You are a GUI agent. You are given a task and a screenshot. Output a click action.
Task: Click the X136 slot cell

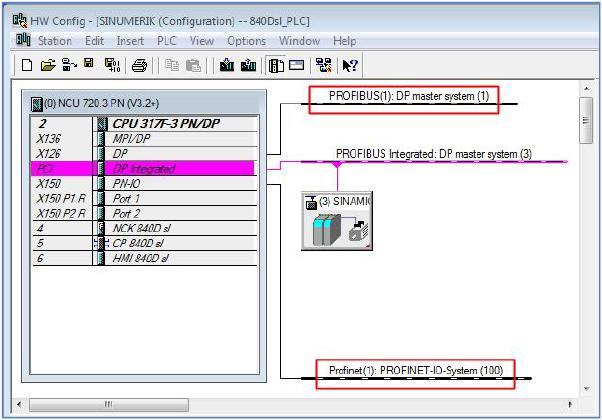click(x=62, y=139)
